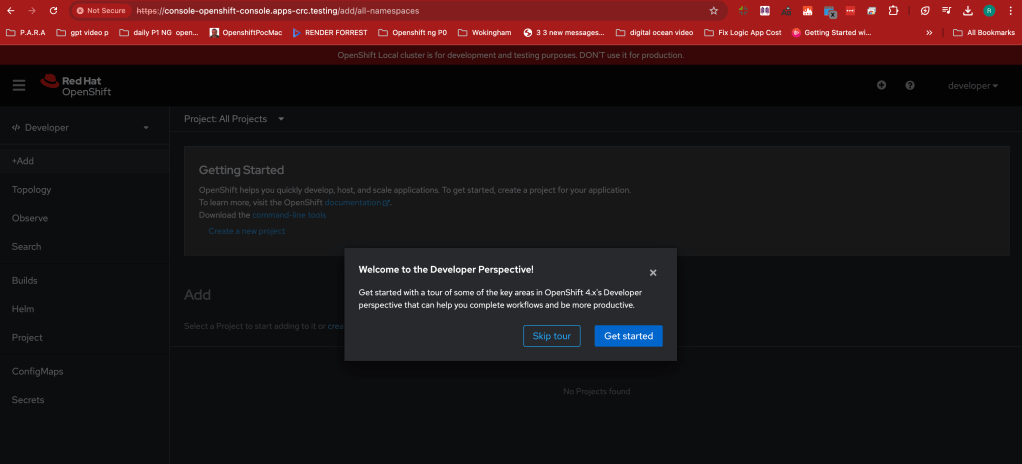Click the Skip tour button
The width and height of the screenshot is (1022, 464).
[551, 336]
